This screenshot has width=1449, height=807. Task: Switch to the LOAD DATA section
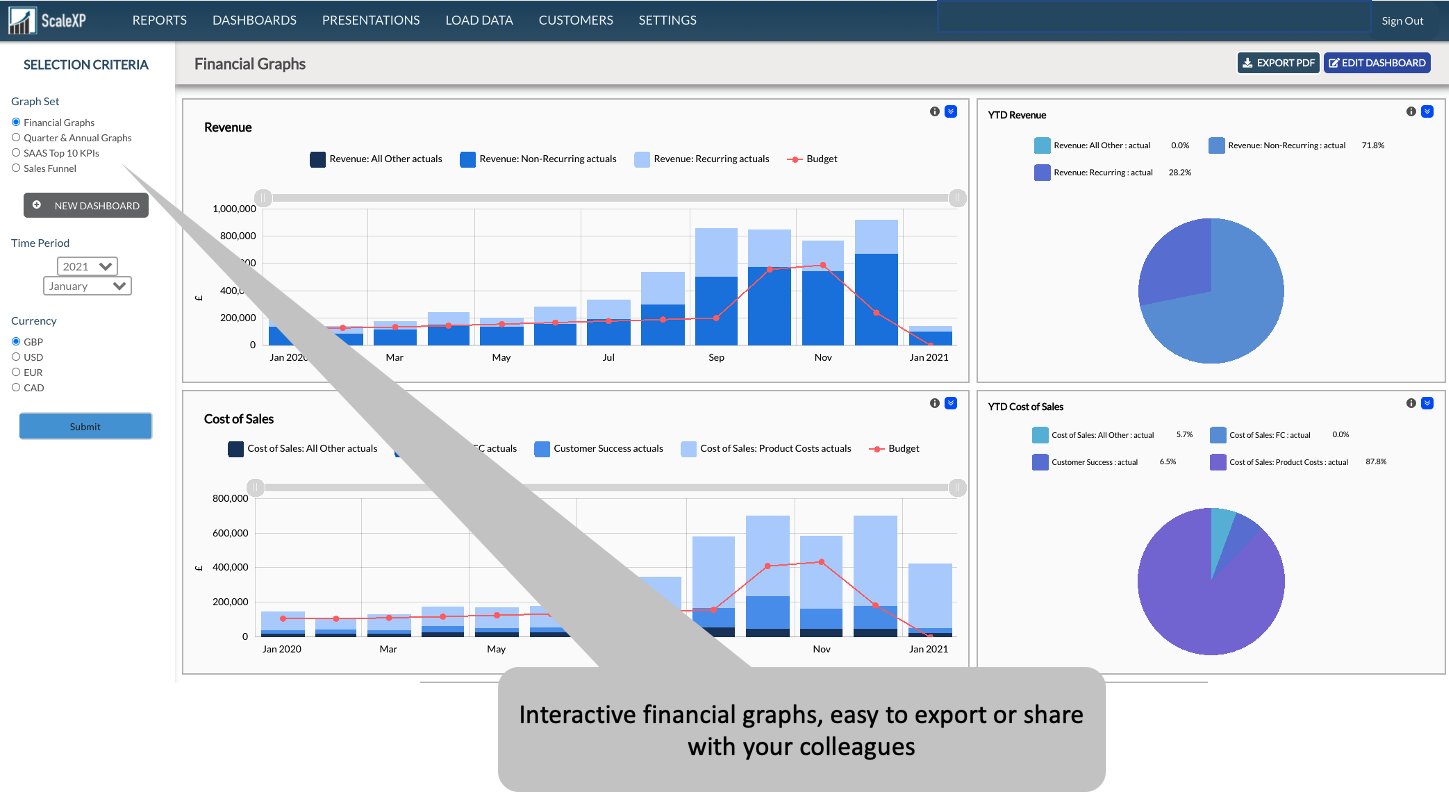coord(479,20)
